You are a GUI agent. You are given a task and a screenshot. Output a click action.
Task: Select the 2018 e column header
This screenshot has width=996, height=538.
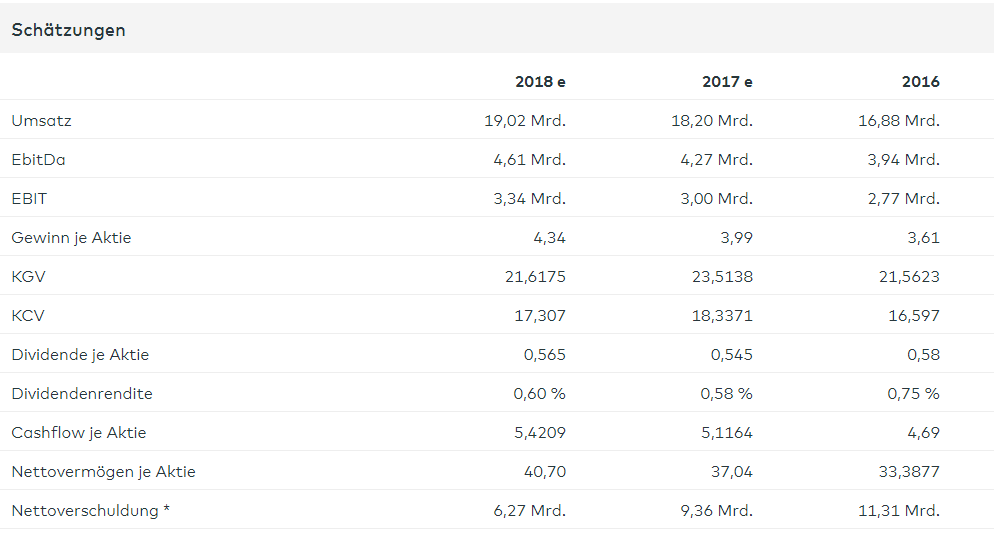tap(540, 82)
